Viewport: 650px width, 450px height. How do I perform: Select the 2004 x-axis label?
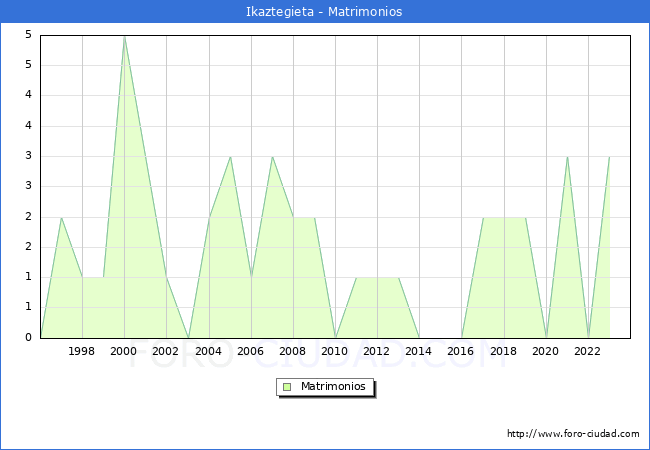point(208,351)
